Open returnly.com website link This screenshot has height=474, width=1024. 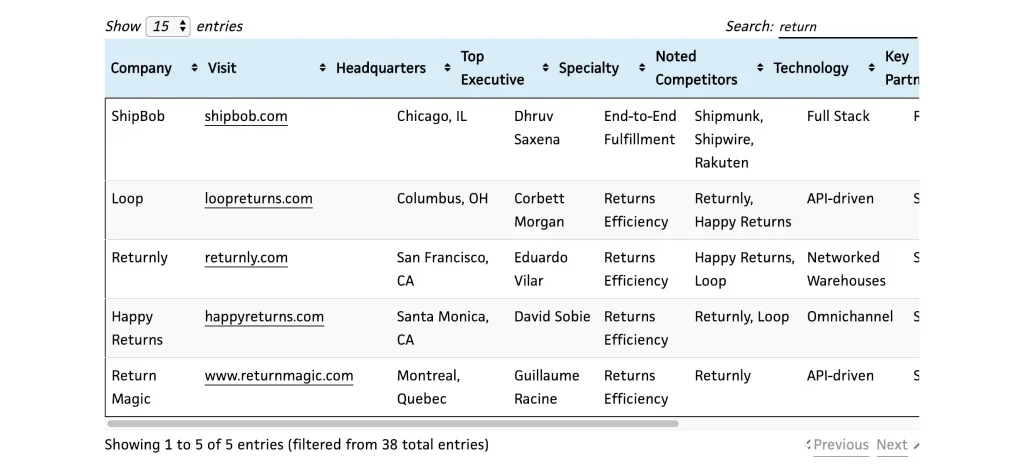246,257
